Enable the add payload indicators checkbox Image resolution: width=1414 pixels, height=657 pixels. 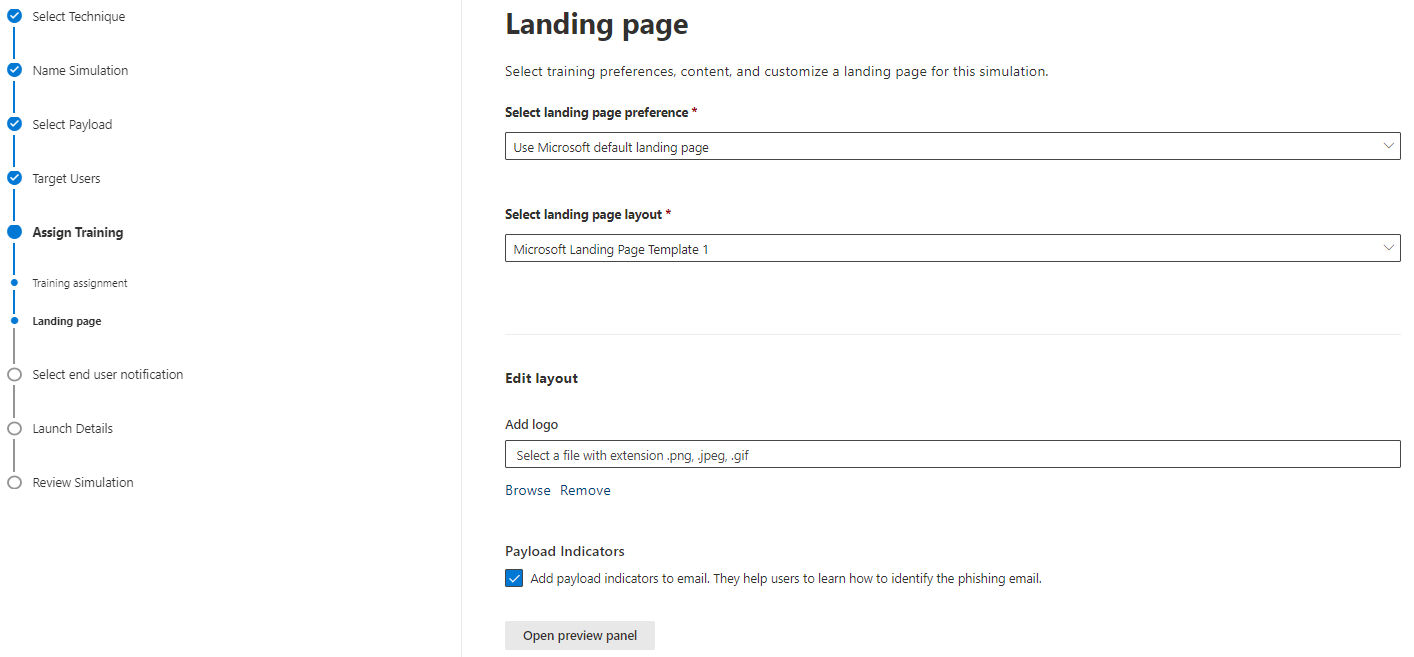pos(513,578)
